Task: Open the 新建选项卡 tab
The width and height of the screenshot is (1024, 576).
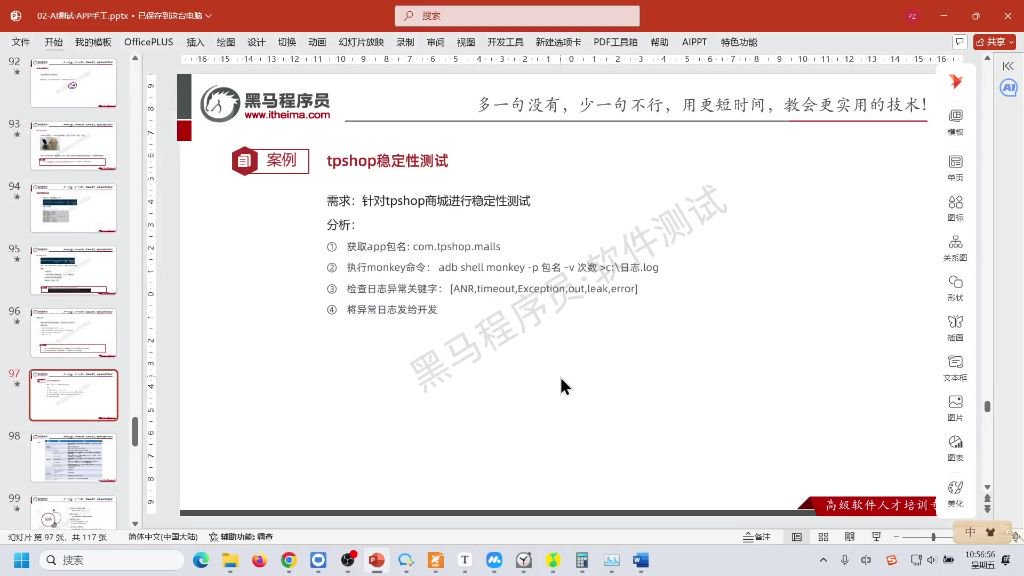Action: click(x=558, y=42)
